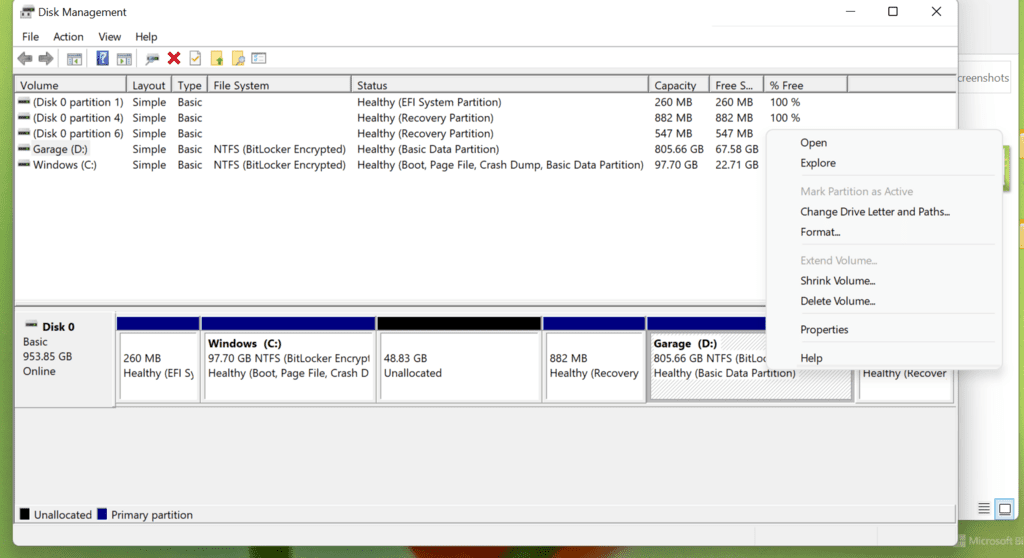This screenshot has height=558, width=1024.
Task: Click the drive icon beside Disk 0 partition 4
Action: pyautogui.click(x=24, y=118)
